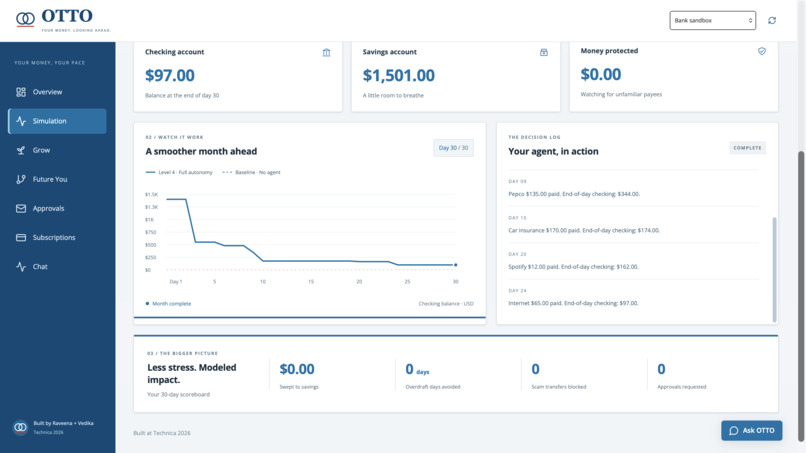Click the Grow sprout icon

[x=21, y=150]
